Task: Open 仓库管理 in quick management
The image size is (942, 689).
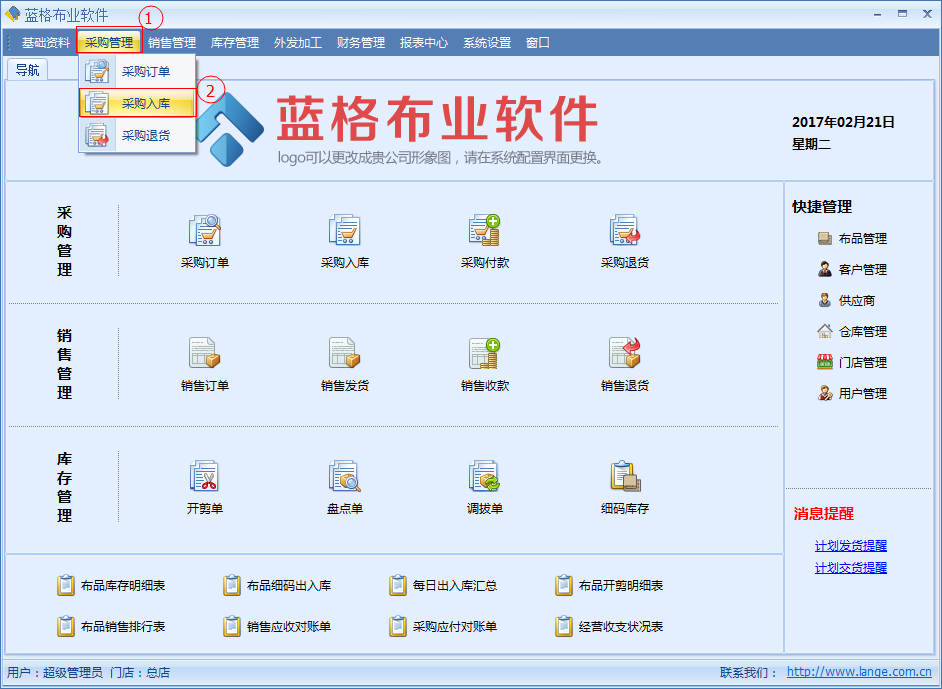Action: click(861, 332)
